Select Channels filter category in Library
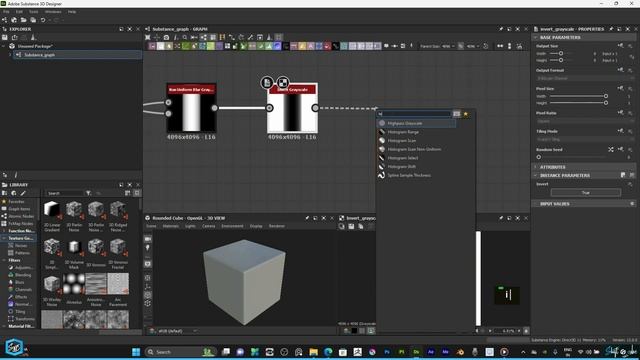The width and height of the screenshot is (640, 360). coord(23,289)
